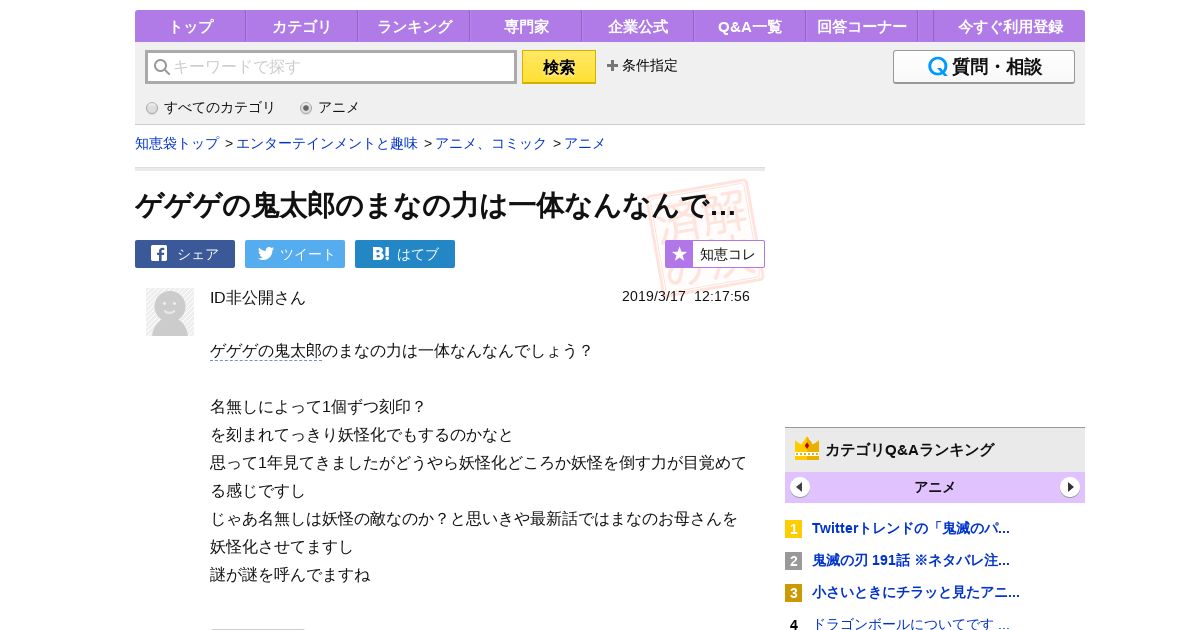Select the すべてのカテゴリ radio button

(152, 108)
